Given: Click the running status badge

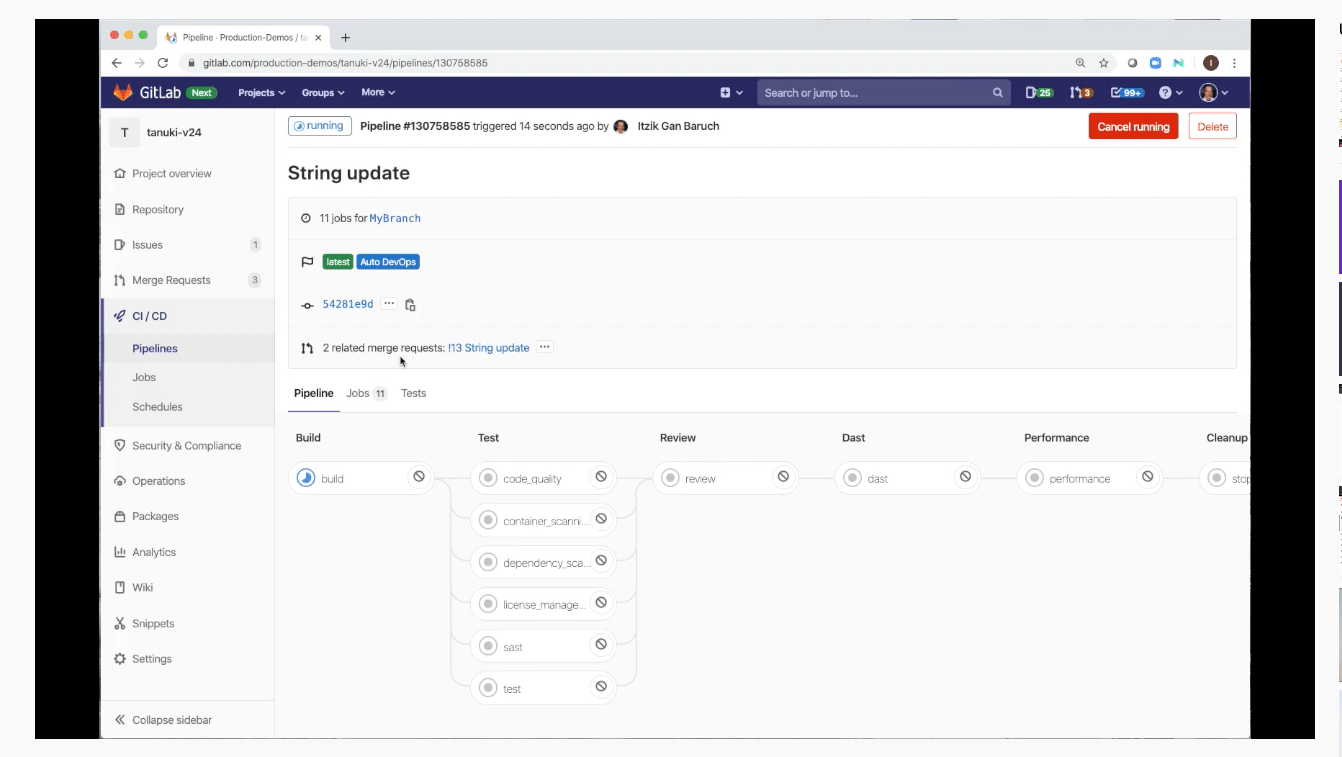Looking at the screenshot, I should point(319,126).
